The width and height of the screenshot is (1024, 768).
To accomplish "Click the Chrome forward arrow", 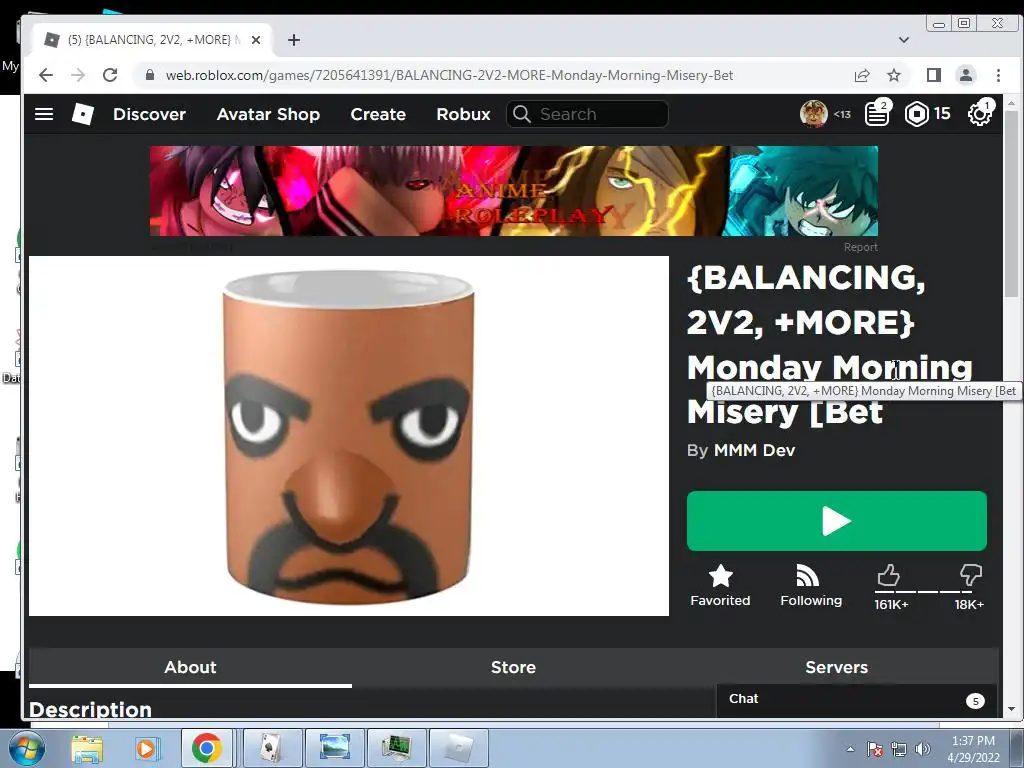I will (78, 75).
